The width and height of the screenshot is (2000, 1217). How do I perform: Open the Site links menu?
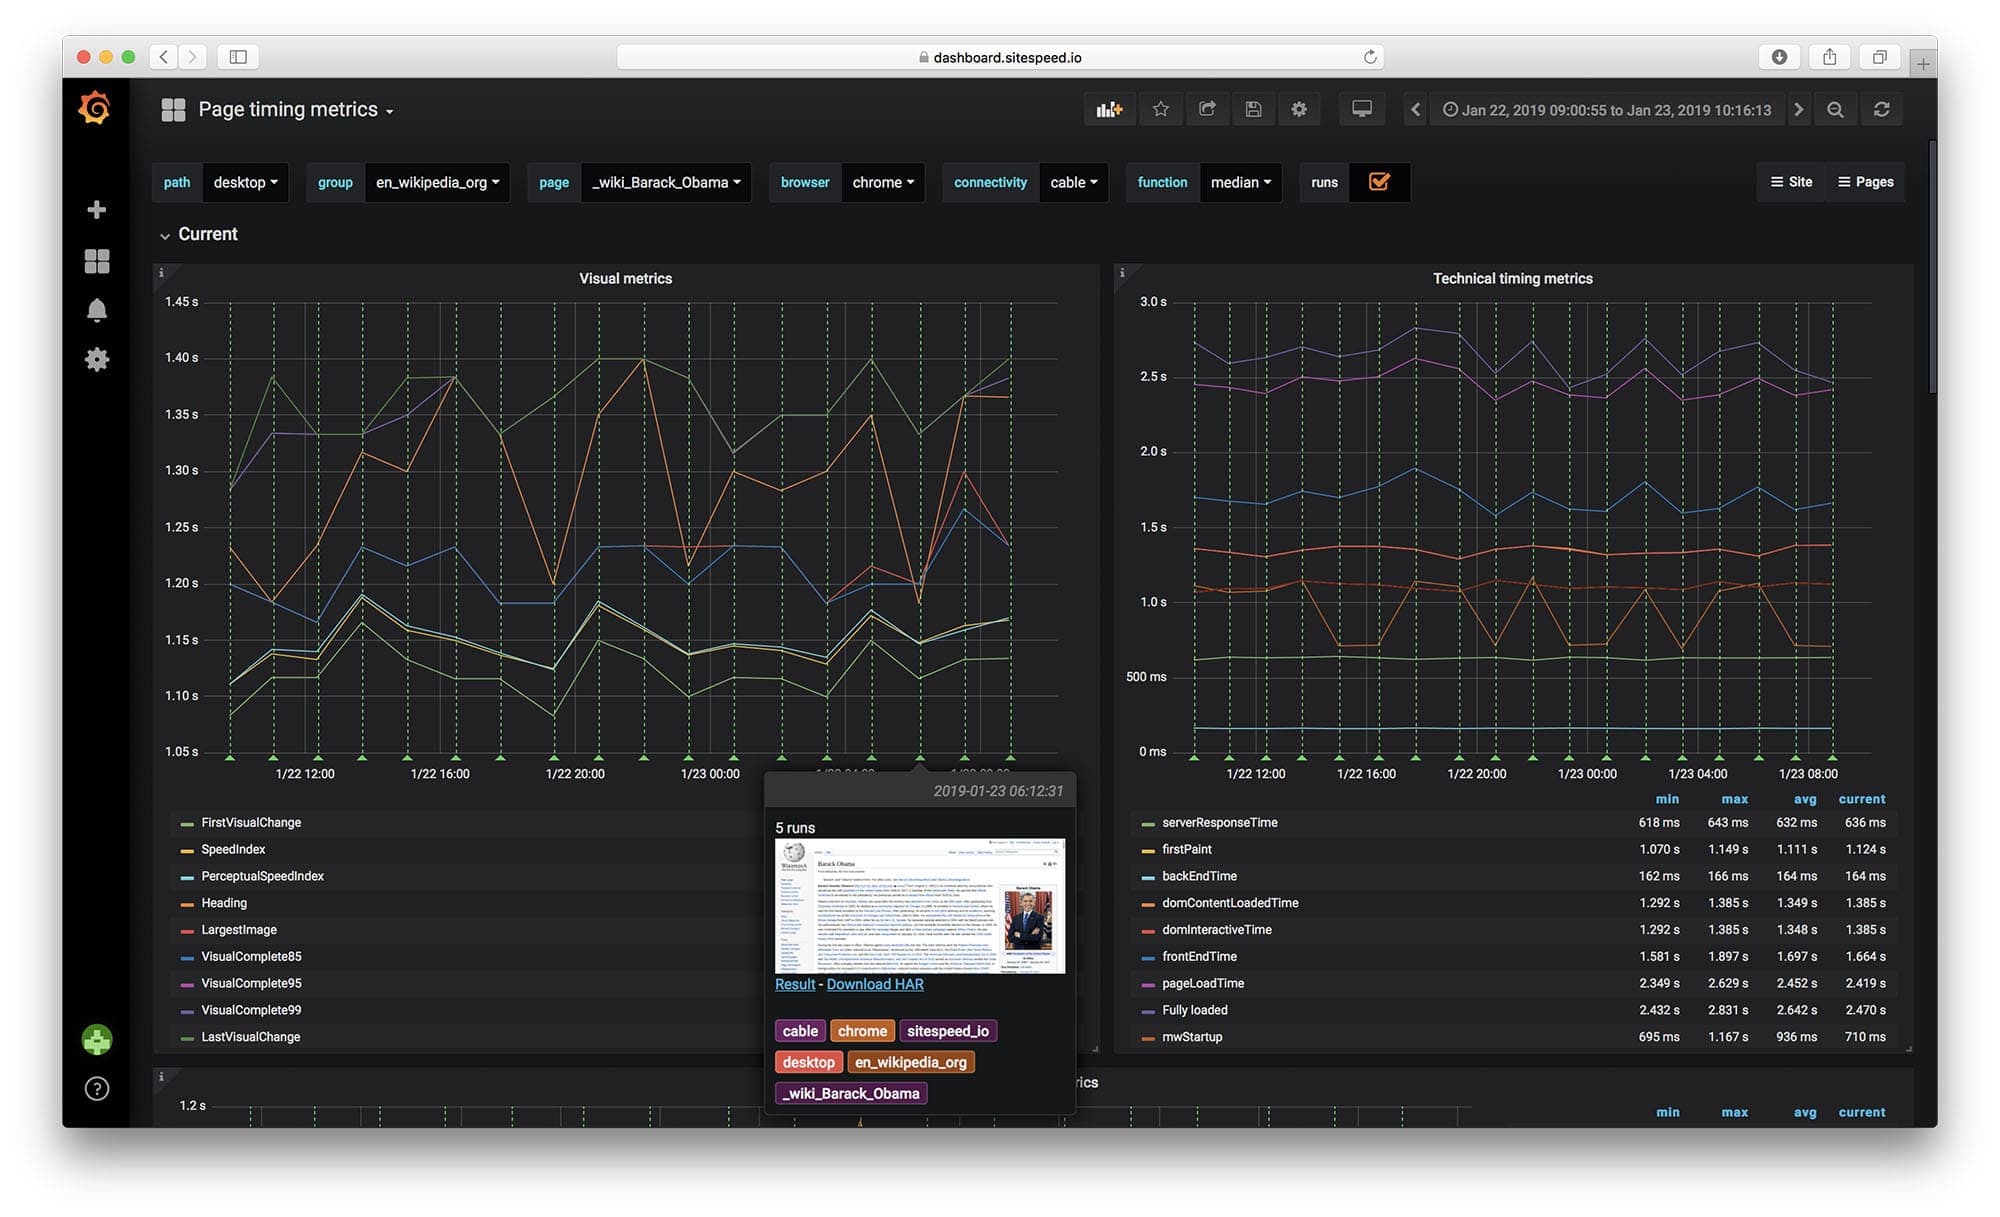1791,182
